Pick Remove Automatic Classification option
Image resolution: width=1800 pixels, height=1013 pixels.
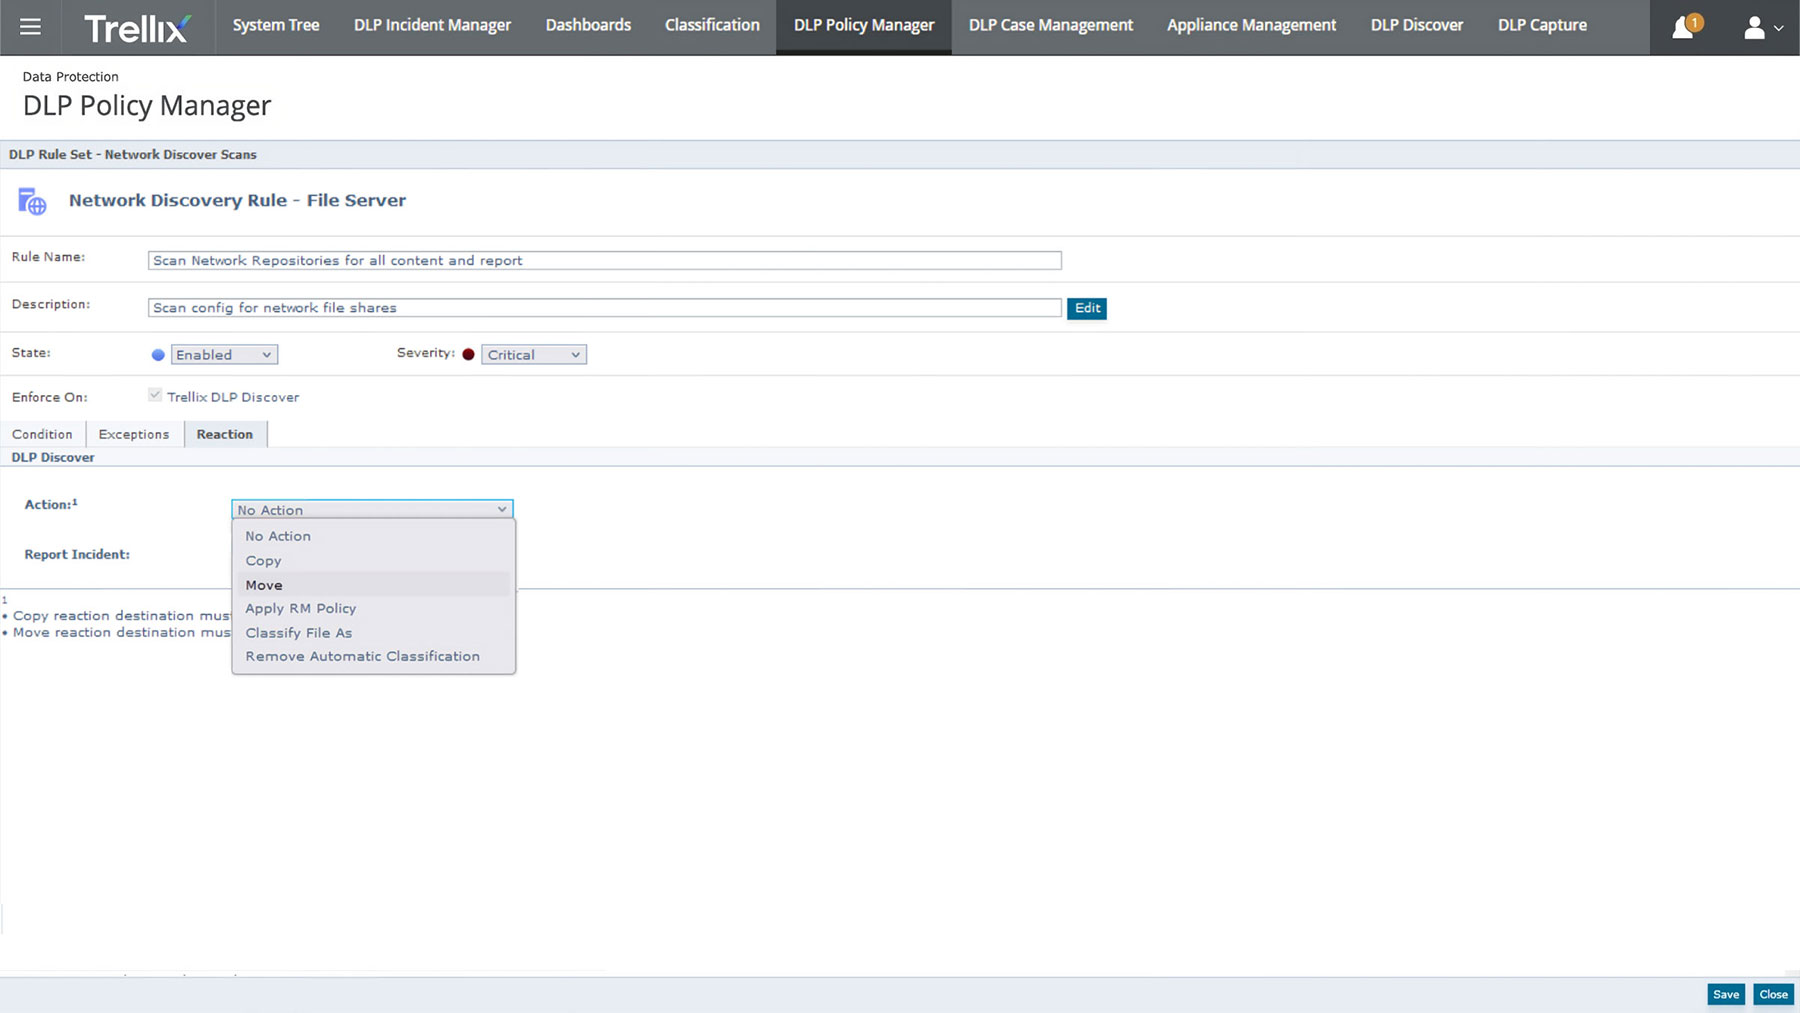point(362,657)
